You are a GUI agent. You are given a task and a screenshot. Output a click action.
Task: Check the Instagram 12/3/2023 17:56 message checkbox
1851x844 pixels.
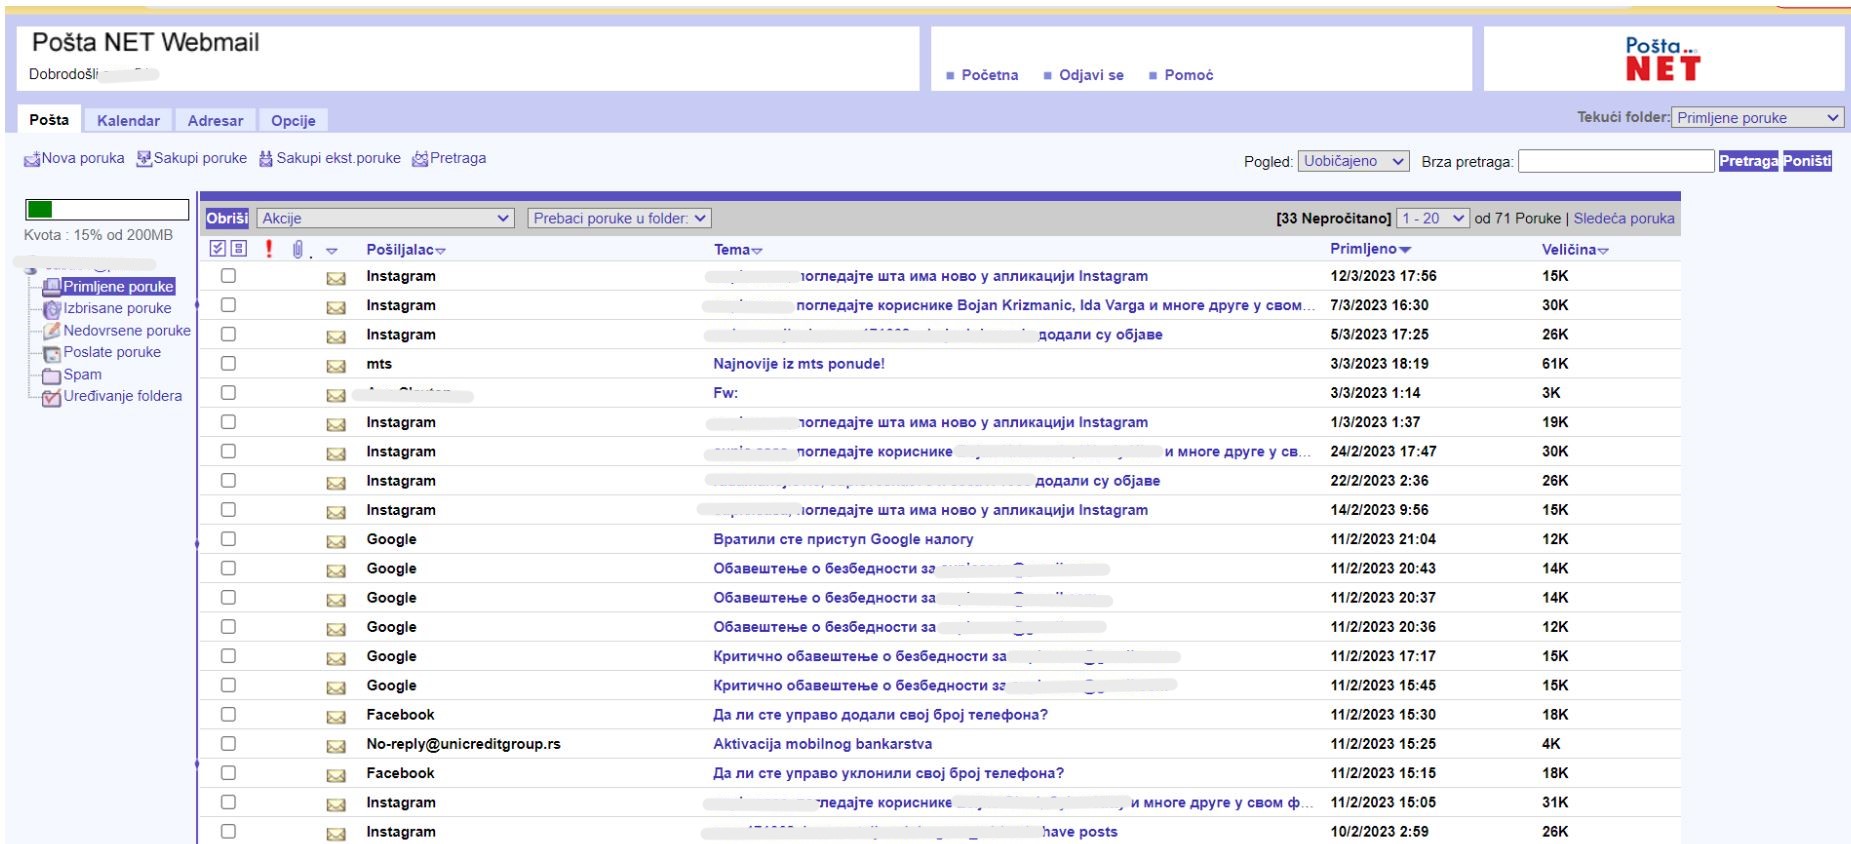[228, 276]
